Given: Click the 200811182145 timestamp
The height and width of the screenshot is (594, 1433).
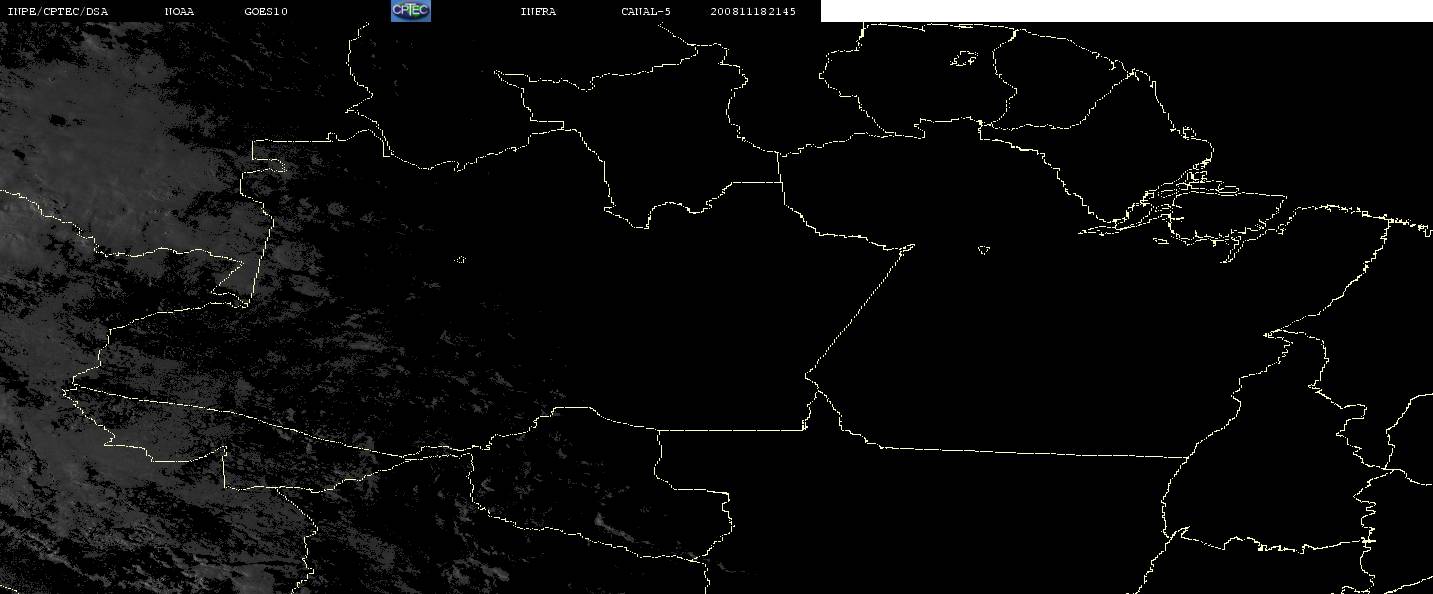Looking at the screenshot, I should [x=753, y=12].
